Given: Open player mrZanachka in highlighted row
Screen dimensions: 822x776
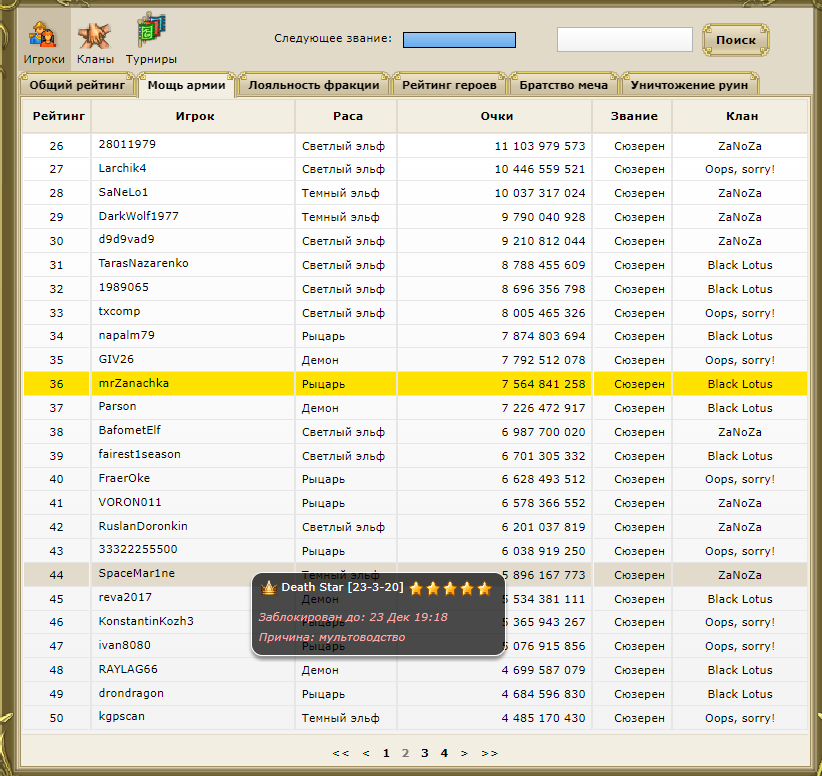Looking at the screenshot, I should [x=134, y=383].
